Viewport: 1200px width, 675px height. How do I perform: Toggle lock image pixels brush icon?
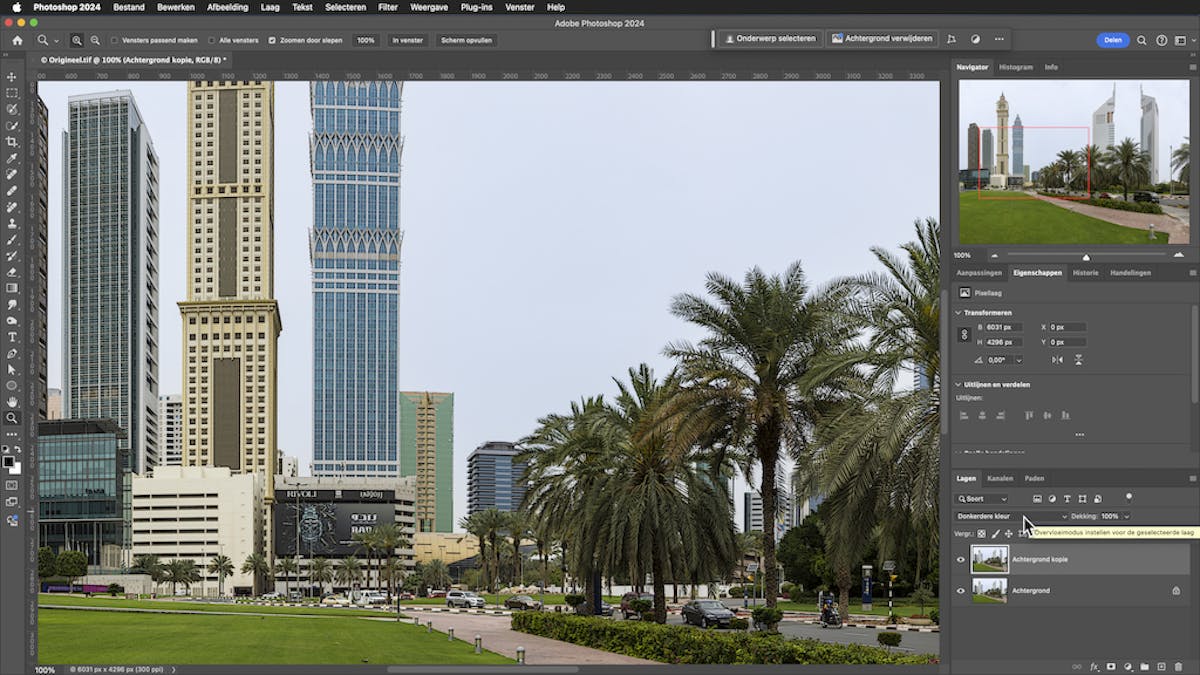995,533
